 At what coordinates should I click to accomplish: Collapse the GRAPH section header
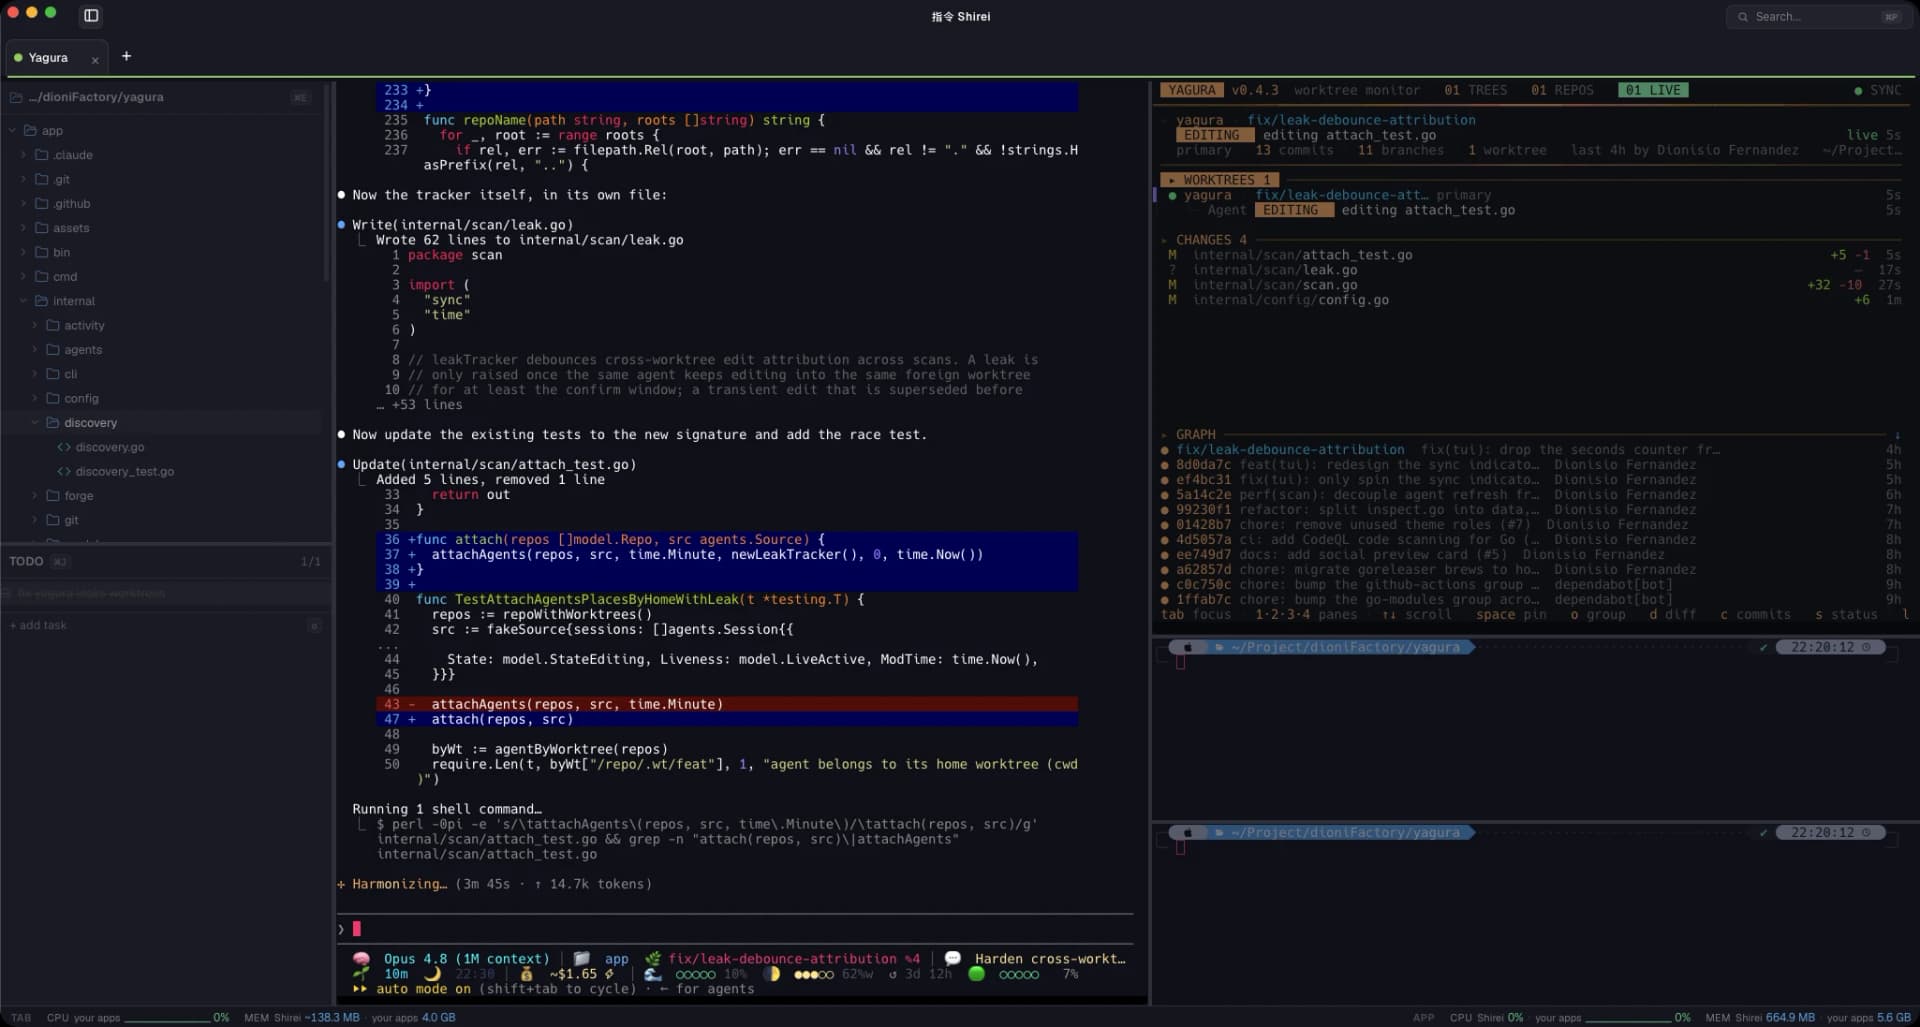pos(1189,435)
